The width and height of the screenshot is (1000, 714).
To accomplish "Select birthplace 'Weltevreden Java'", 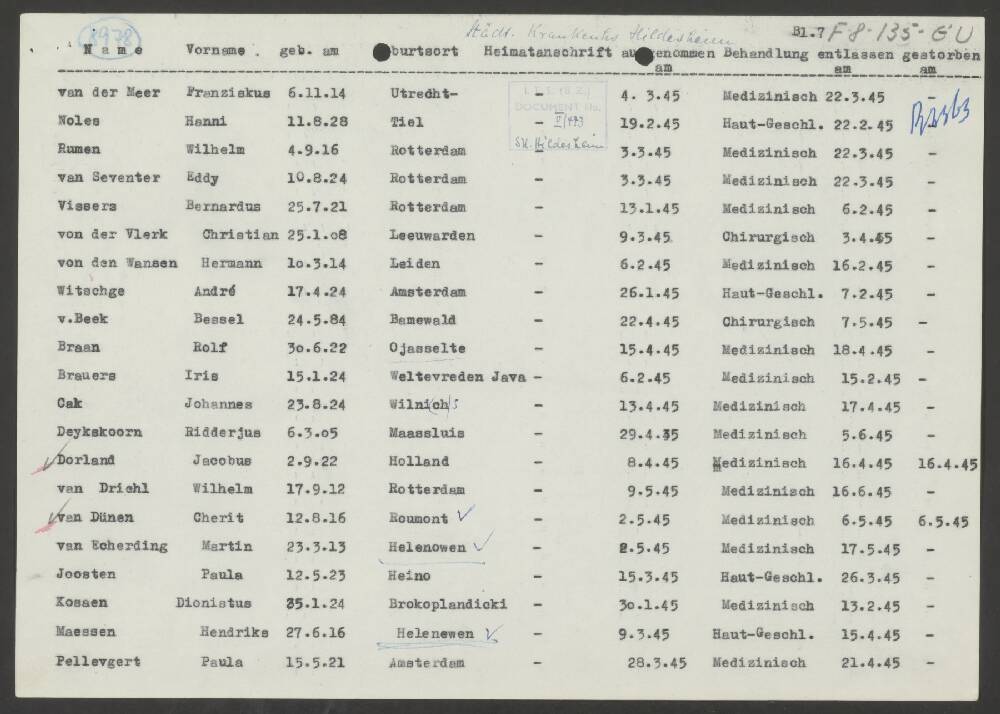I will point(457,378).
